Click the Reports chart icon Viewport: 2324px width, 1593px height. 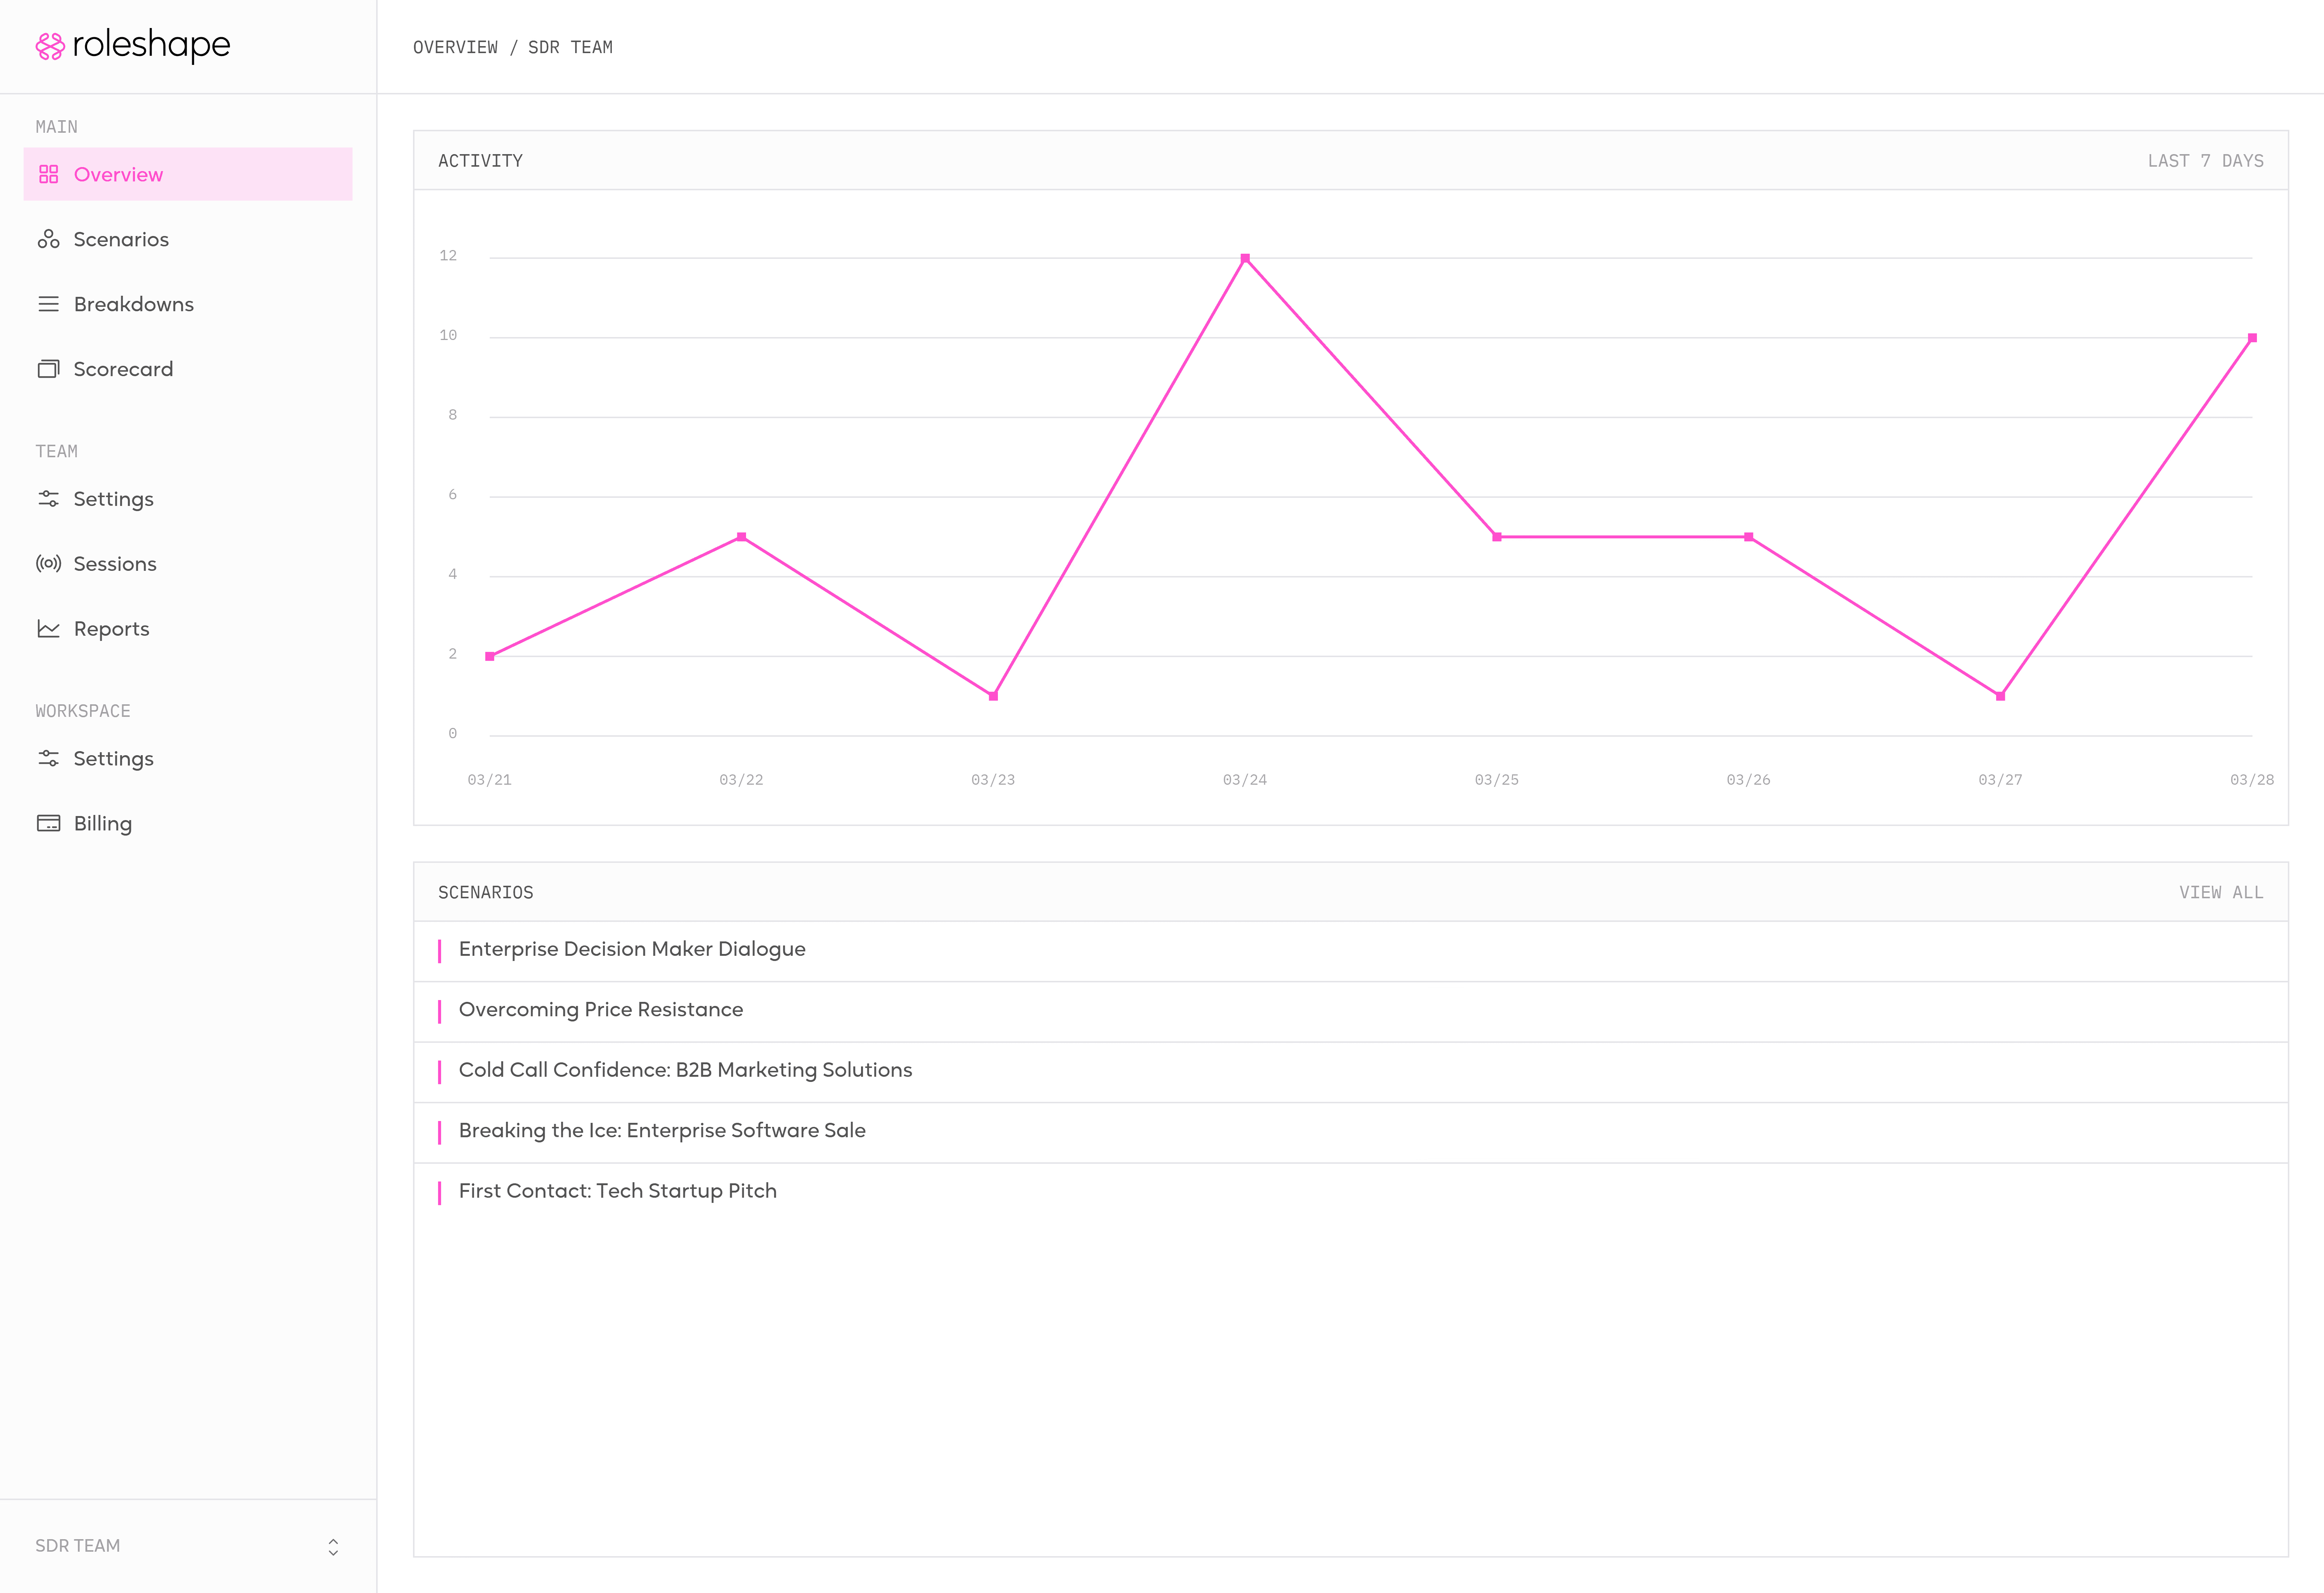(x=48, y=629)
